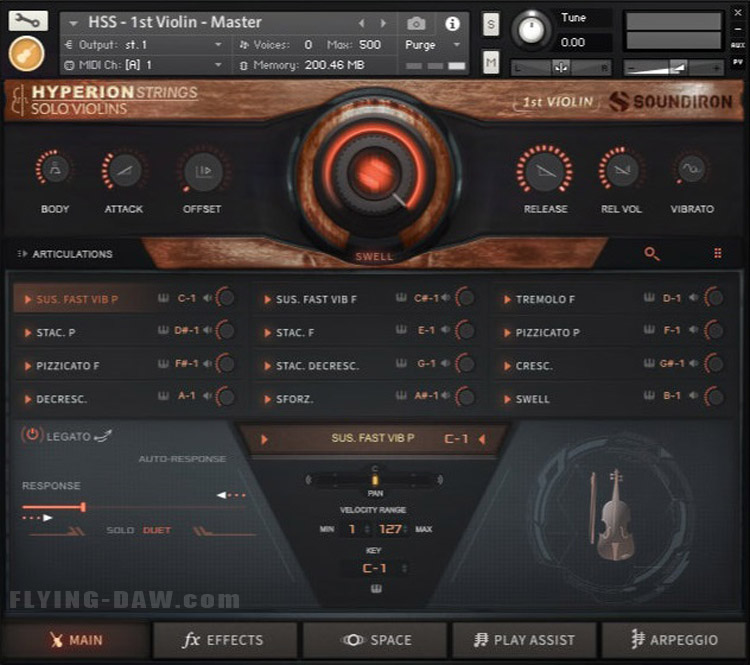The image size is (750, 665).
Task: Open the MIDI Ch dropdown
Action: 143,65
